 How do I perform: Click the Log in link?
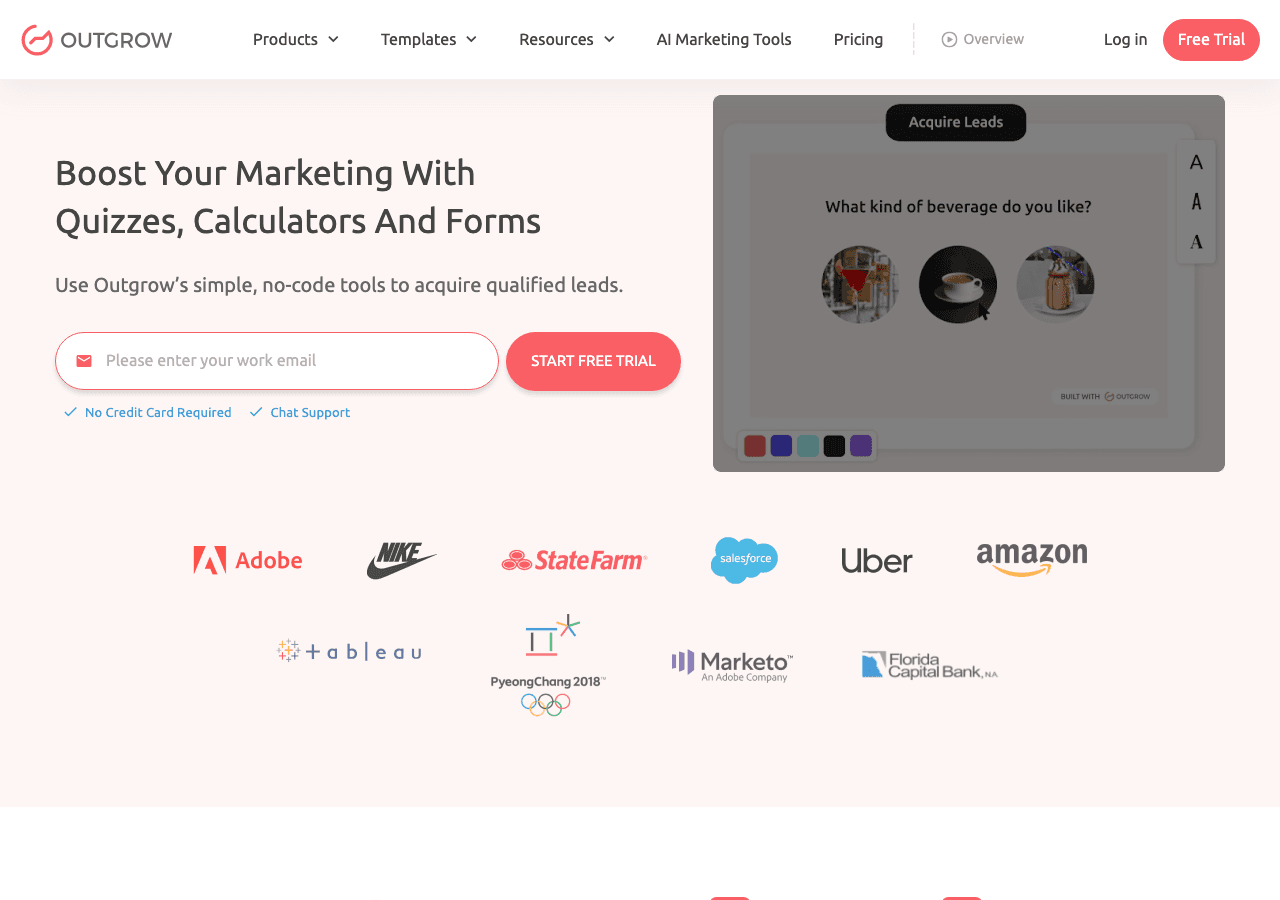click(1125, 39)
